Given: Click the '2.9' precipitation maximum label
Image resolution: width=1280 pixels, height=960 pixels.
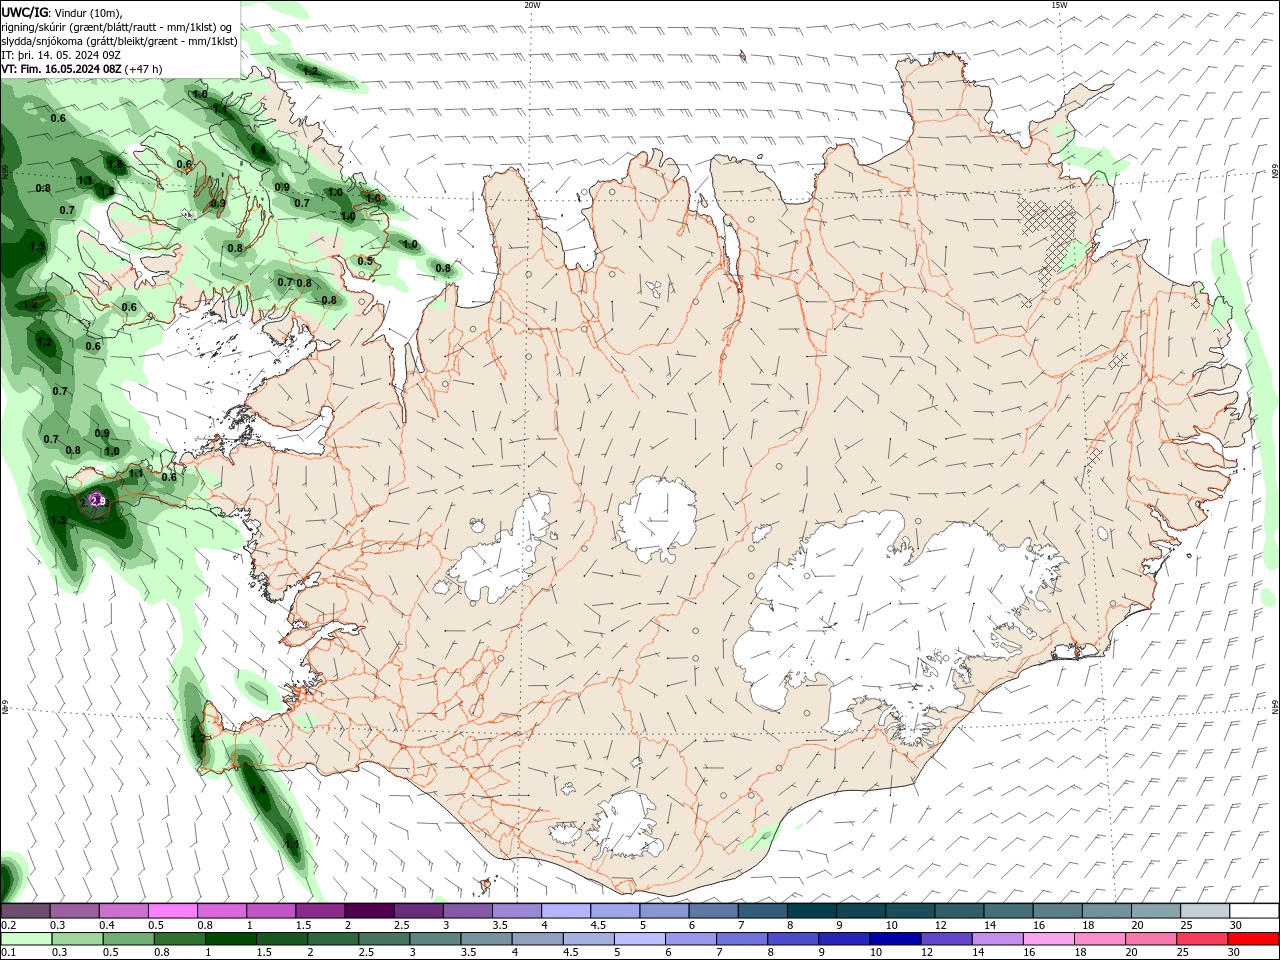Looking at the screenshot, I should pyautogui.click(x=98, y=500).
